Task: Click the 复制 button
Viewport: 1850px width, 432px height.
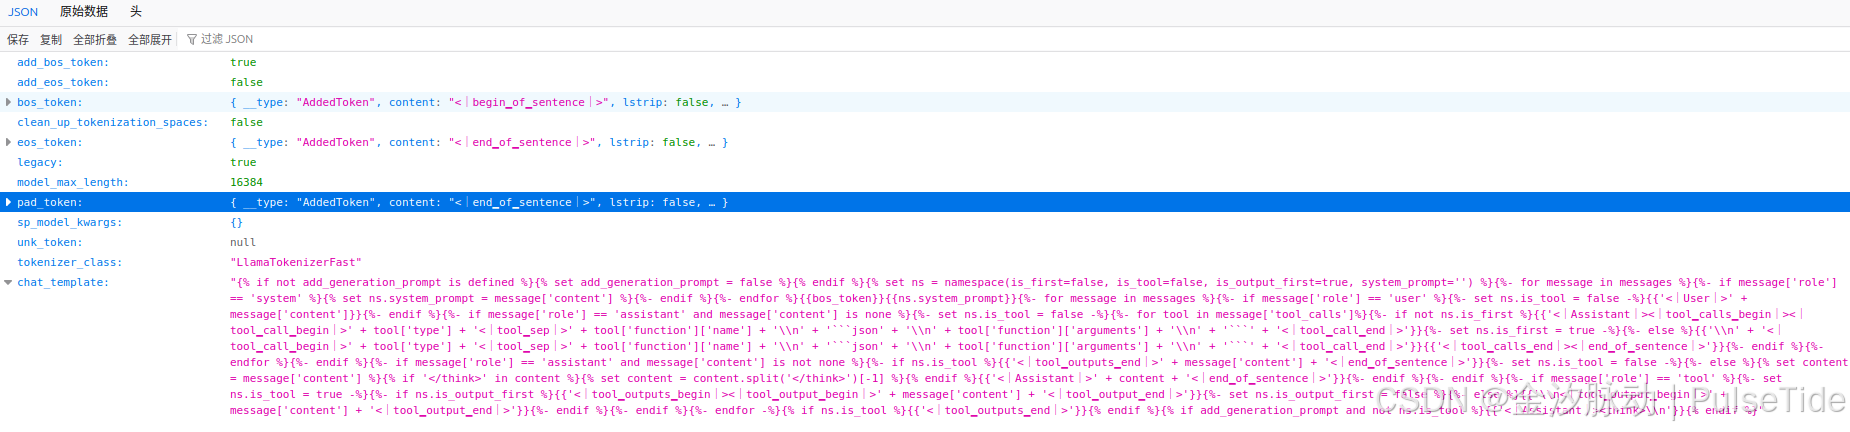Action: tap(51, 39)
